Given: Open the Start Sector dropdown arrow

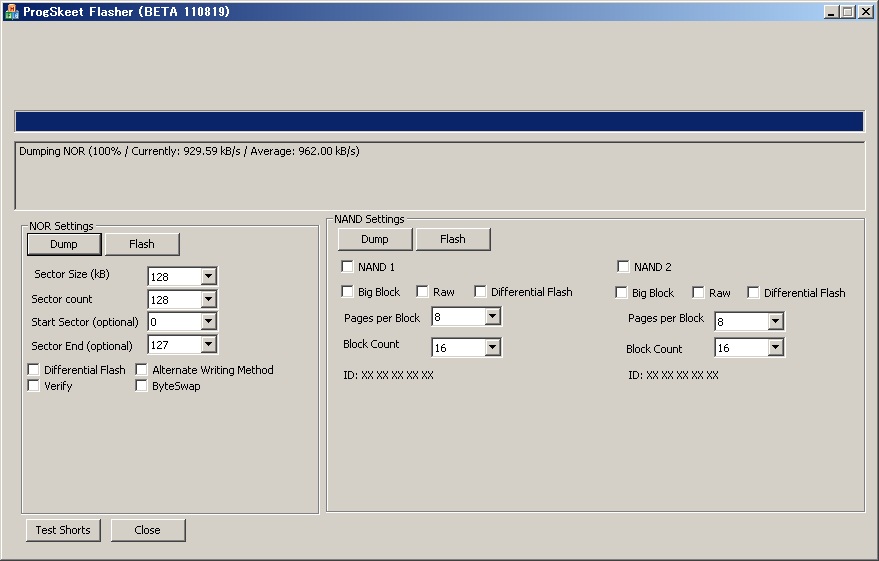Looking at the screenshot, I should [209, 322].
